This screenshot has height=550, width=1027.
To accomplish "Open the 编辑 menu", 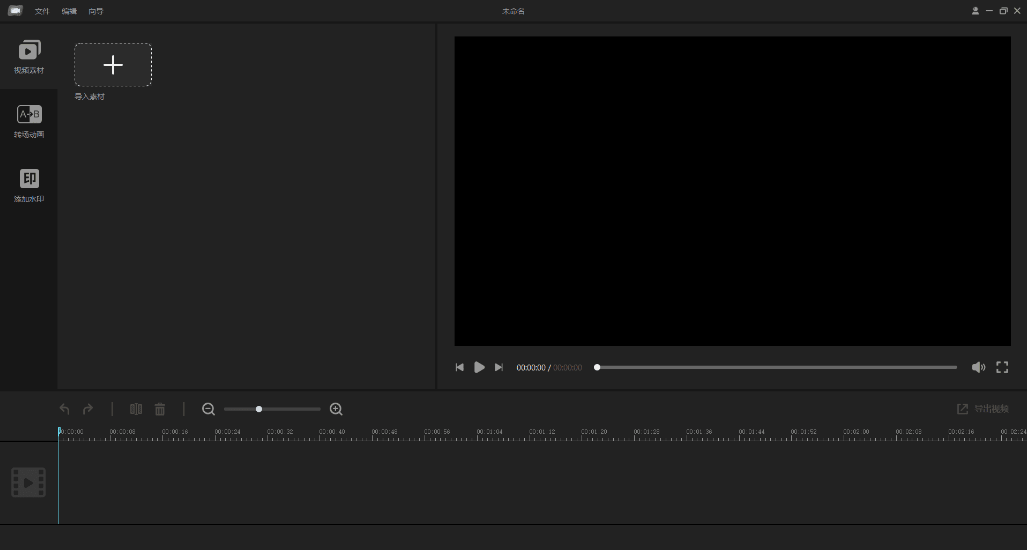I will 69,11.
